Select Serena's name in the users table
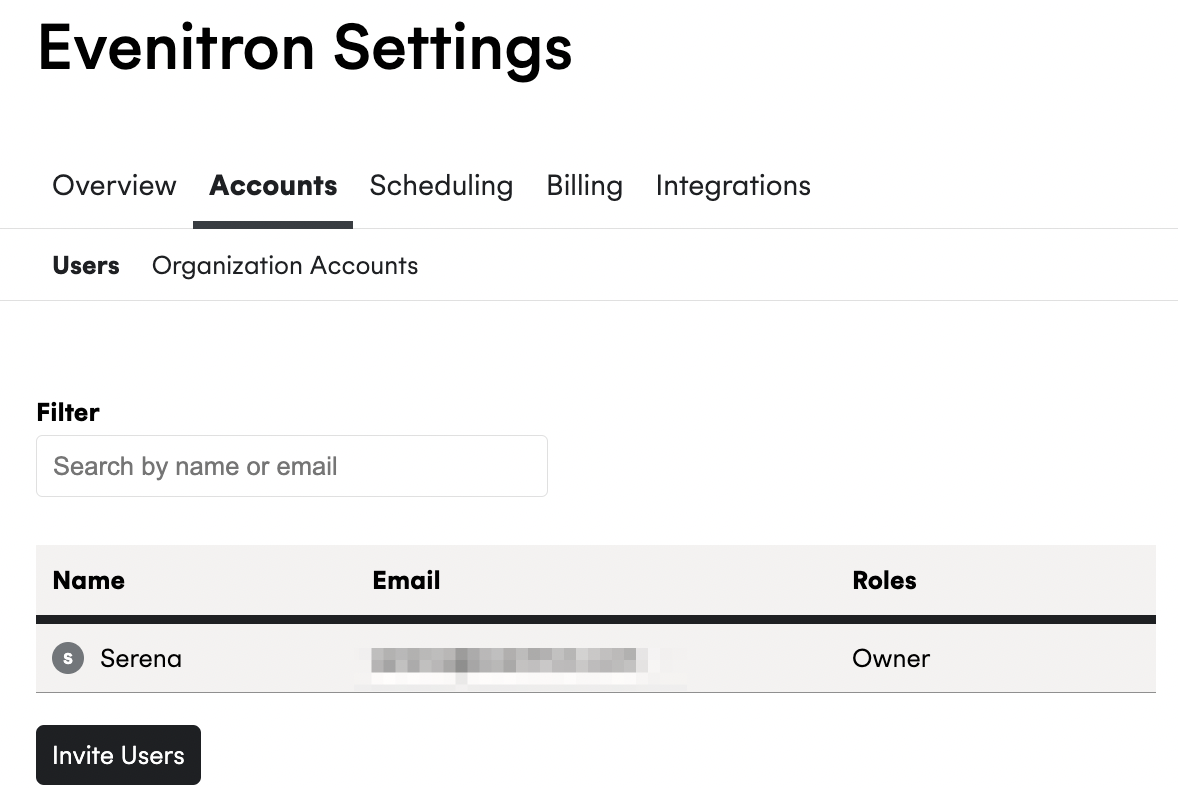Image resolution: width=1178 pixels, height=788 pixels. [x=140, y=658]
